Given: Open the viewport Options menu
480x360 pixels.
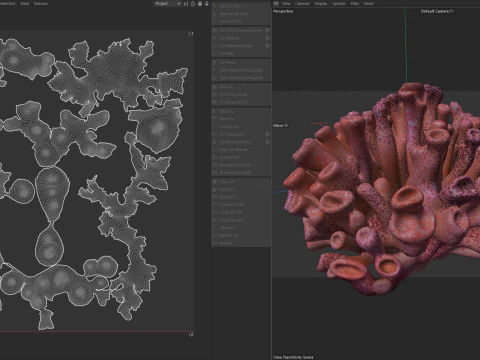Looking at the screenshot, I should [339, 4].
